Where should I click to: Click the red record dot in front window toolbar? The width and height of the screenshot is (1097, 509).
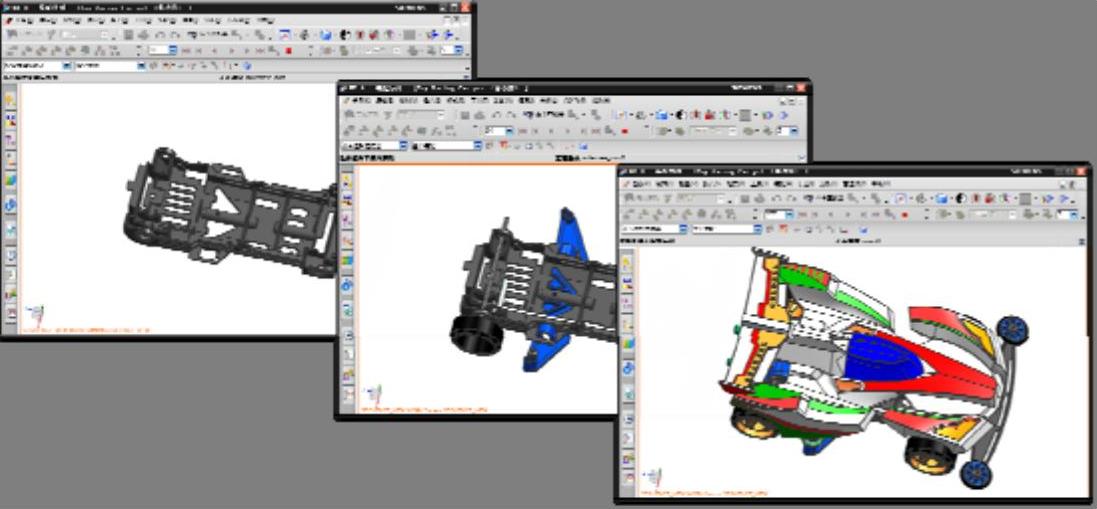pos(904,215)
